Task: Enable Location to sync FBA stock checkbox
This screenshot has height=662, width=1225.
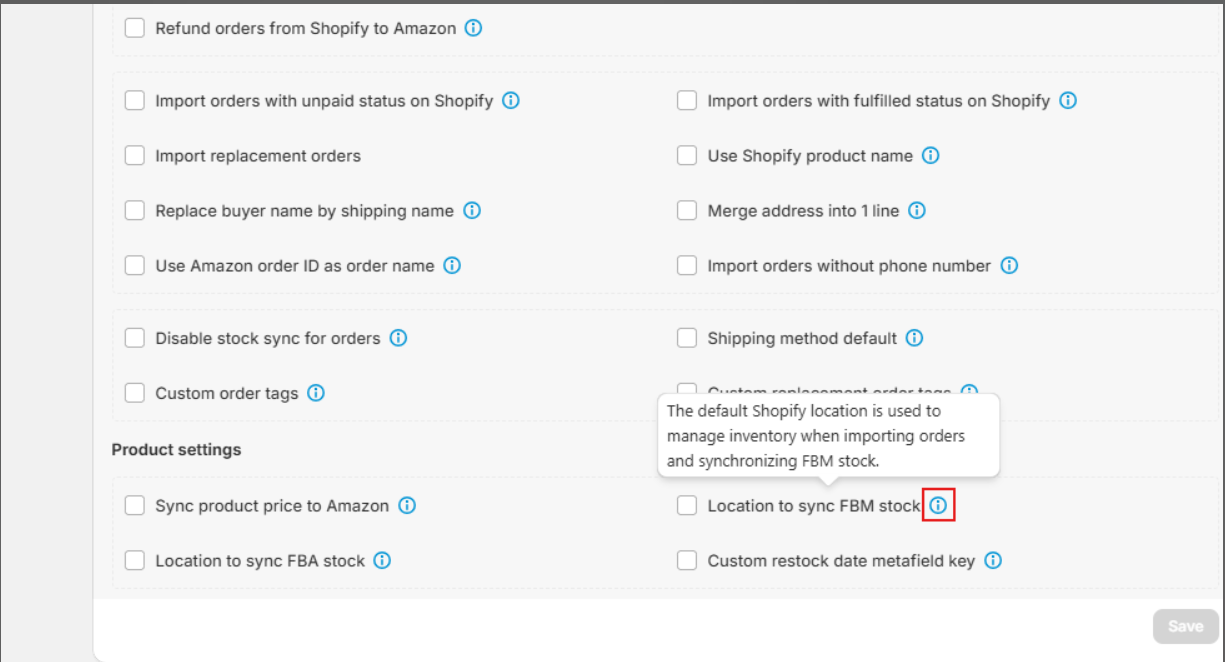Action: coord(135,561)
